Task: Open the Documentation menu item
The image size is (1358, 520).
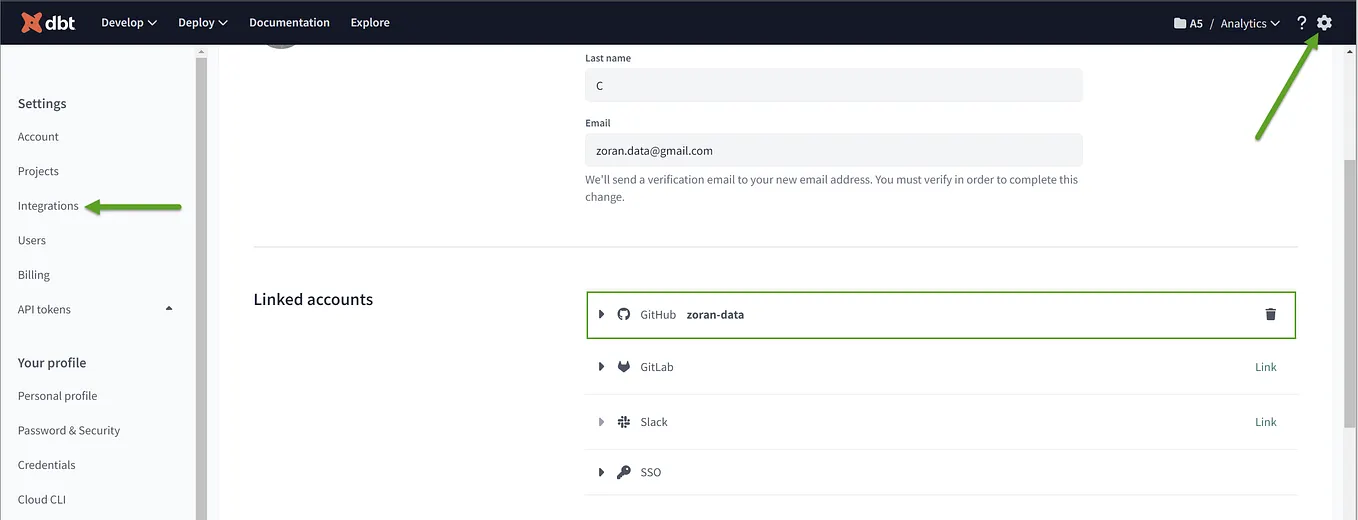Action: pos(289,22)
